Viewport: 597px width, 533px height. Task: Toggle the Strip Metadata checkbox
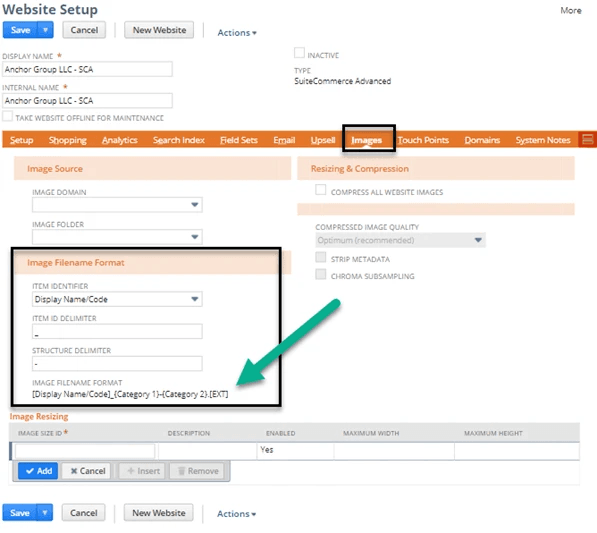point(321,257)
